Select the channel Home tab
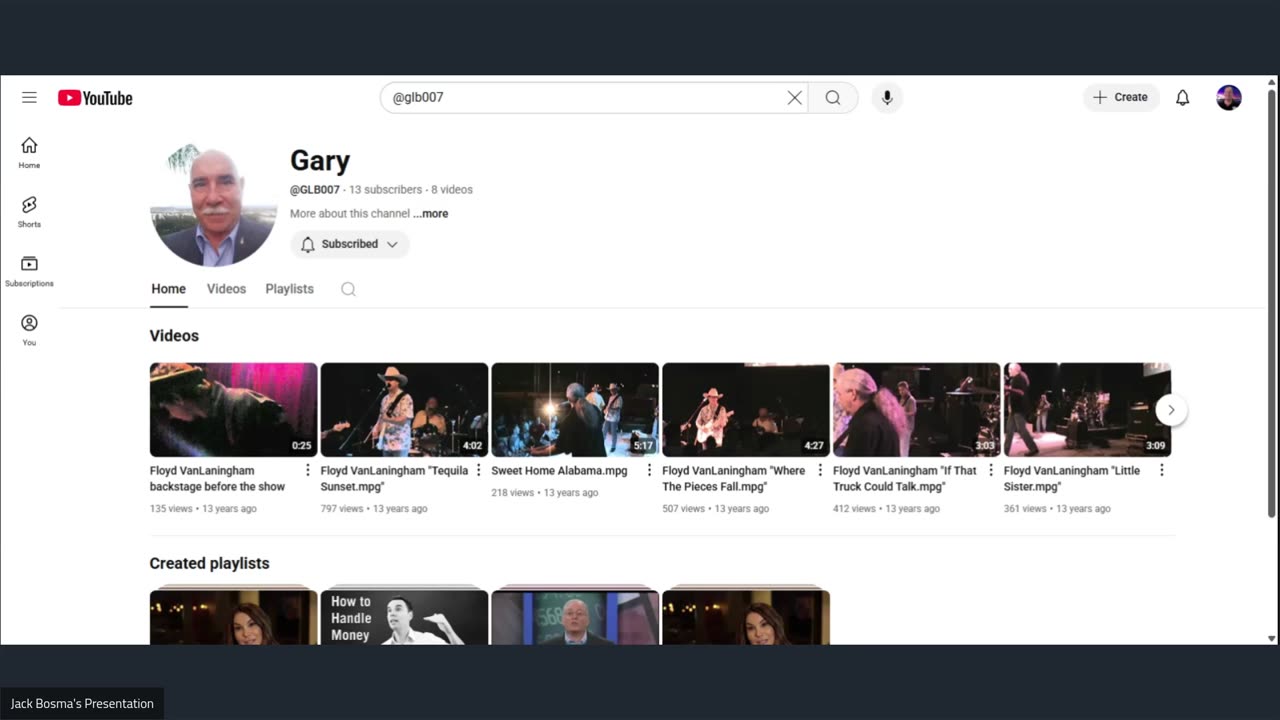Viewport: 1280px width, 720px height. (168, 289)
